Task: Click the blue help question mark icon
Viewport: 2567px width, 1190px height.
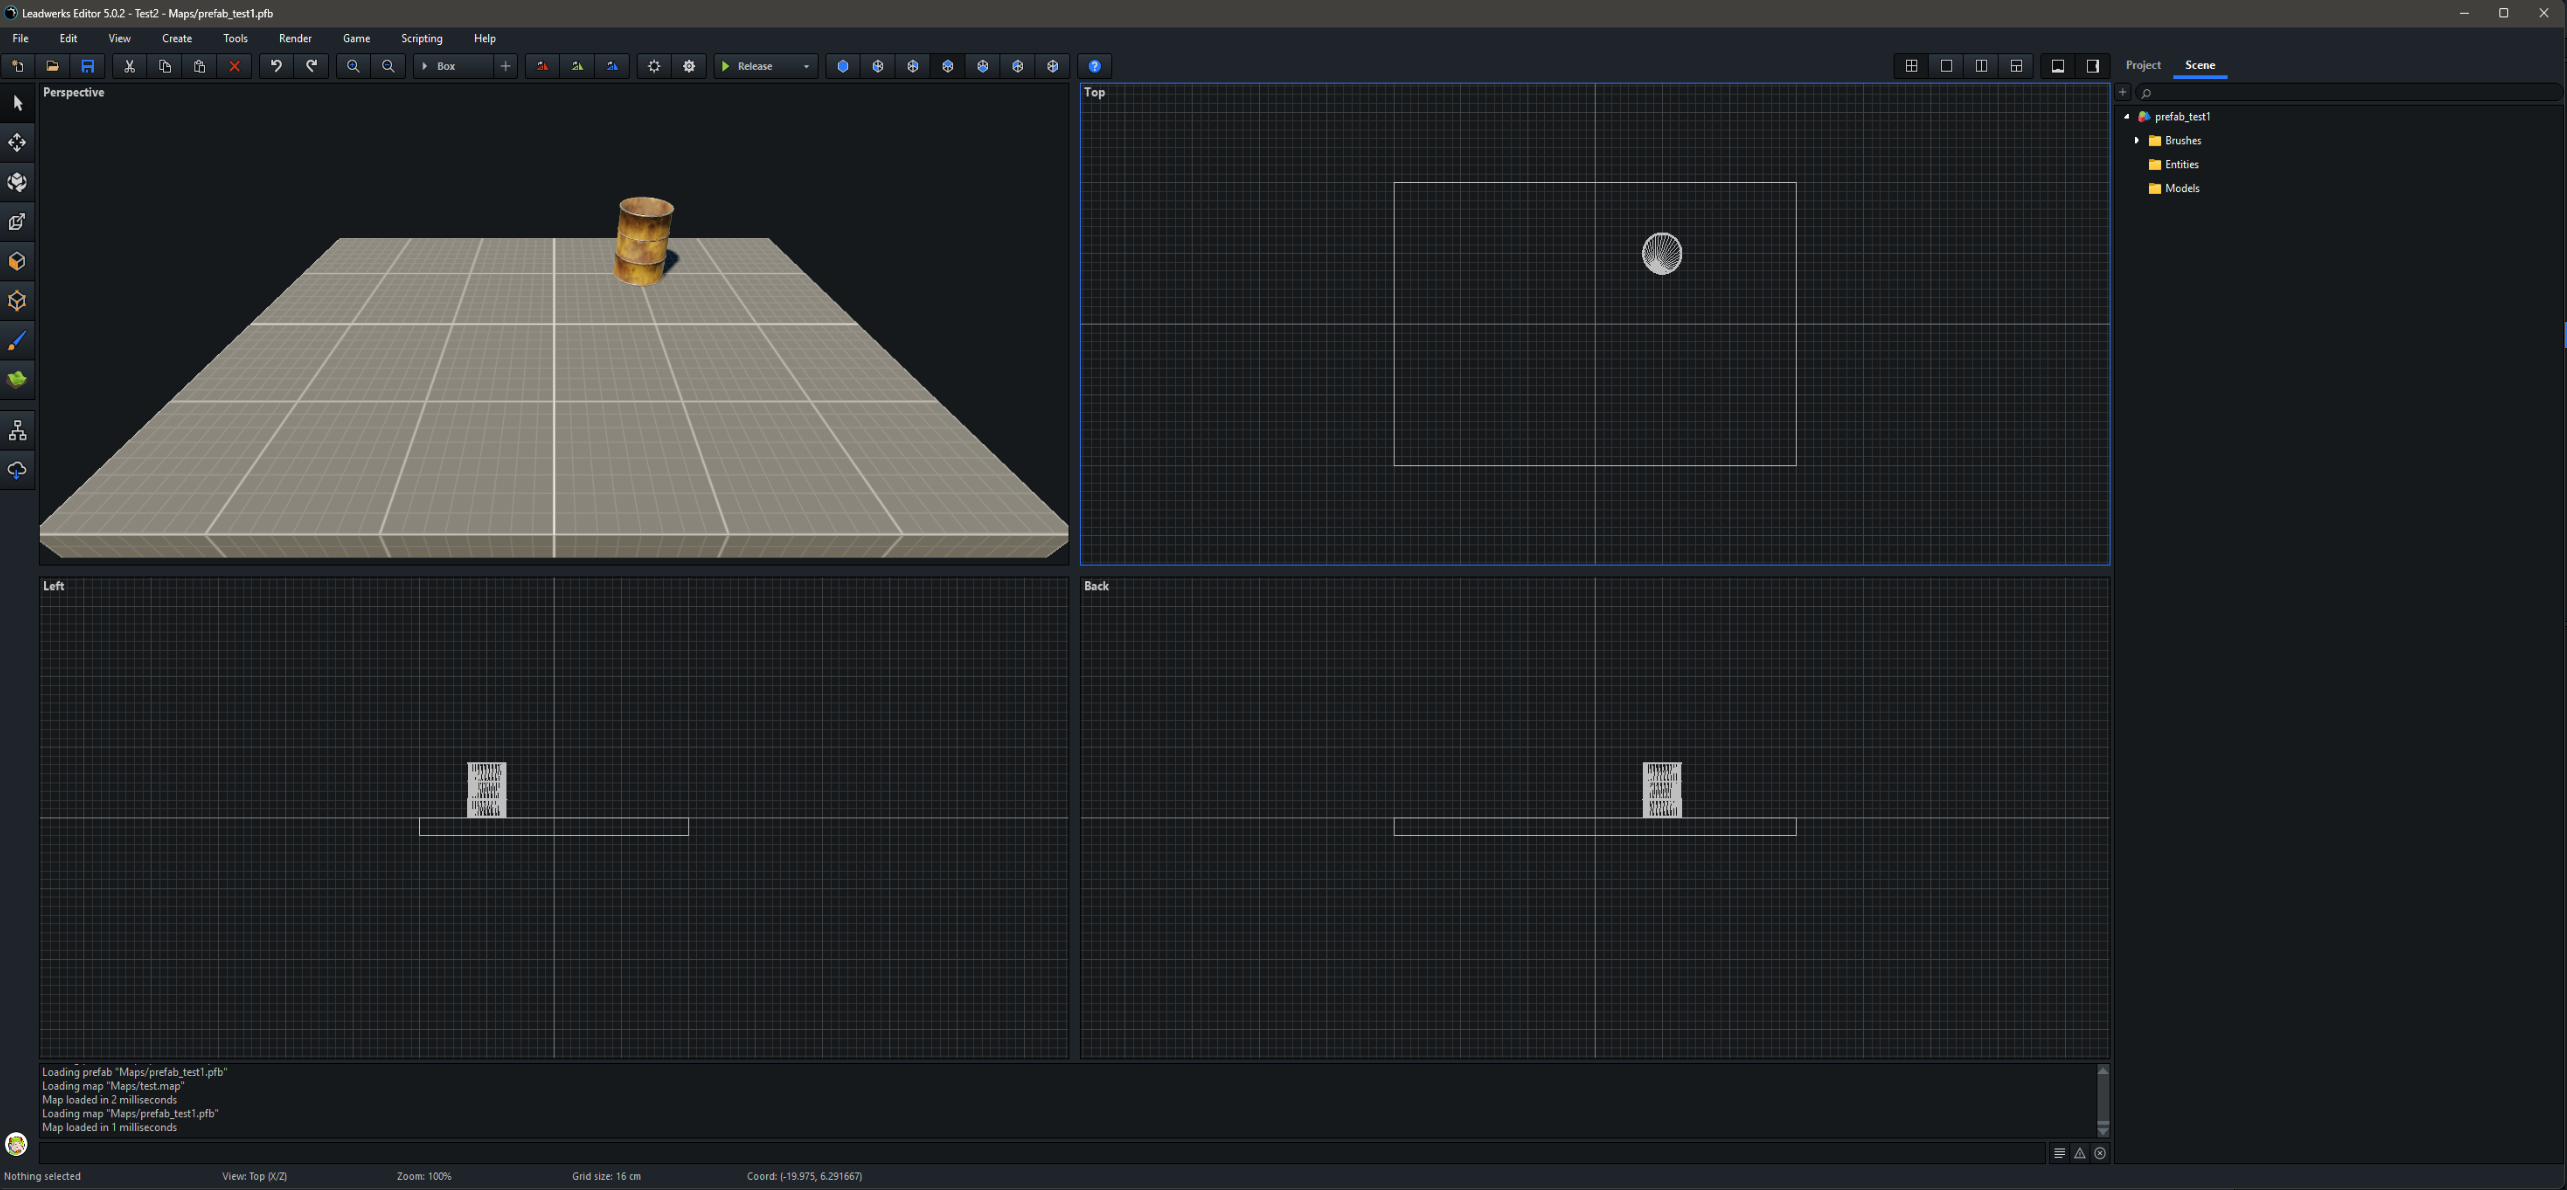Action: click(x=1095, y=66)
